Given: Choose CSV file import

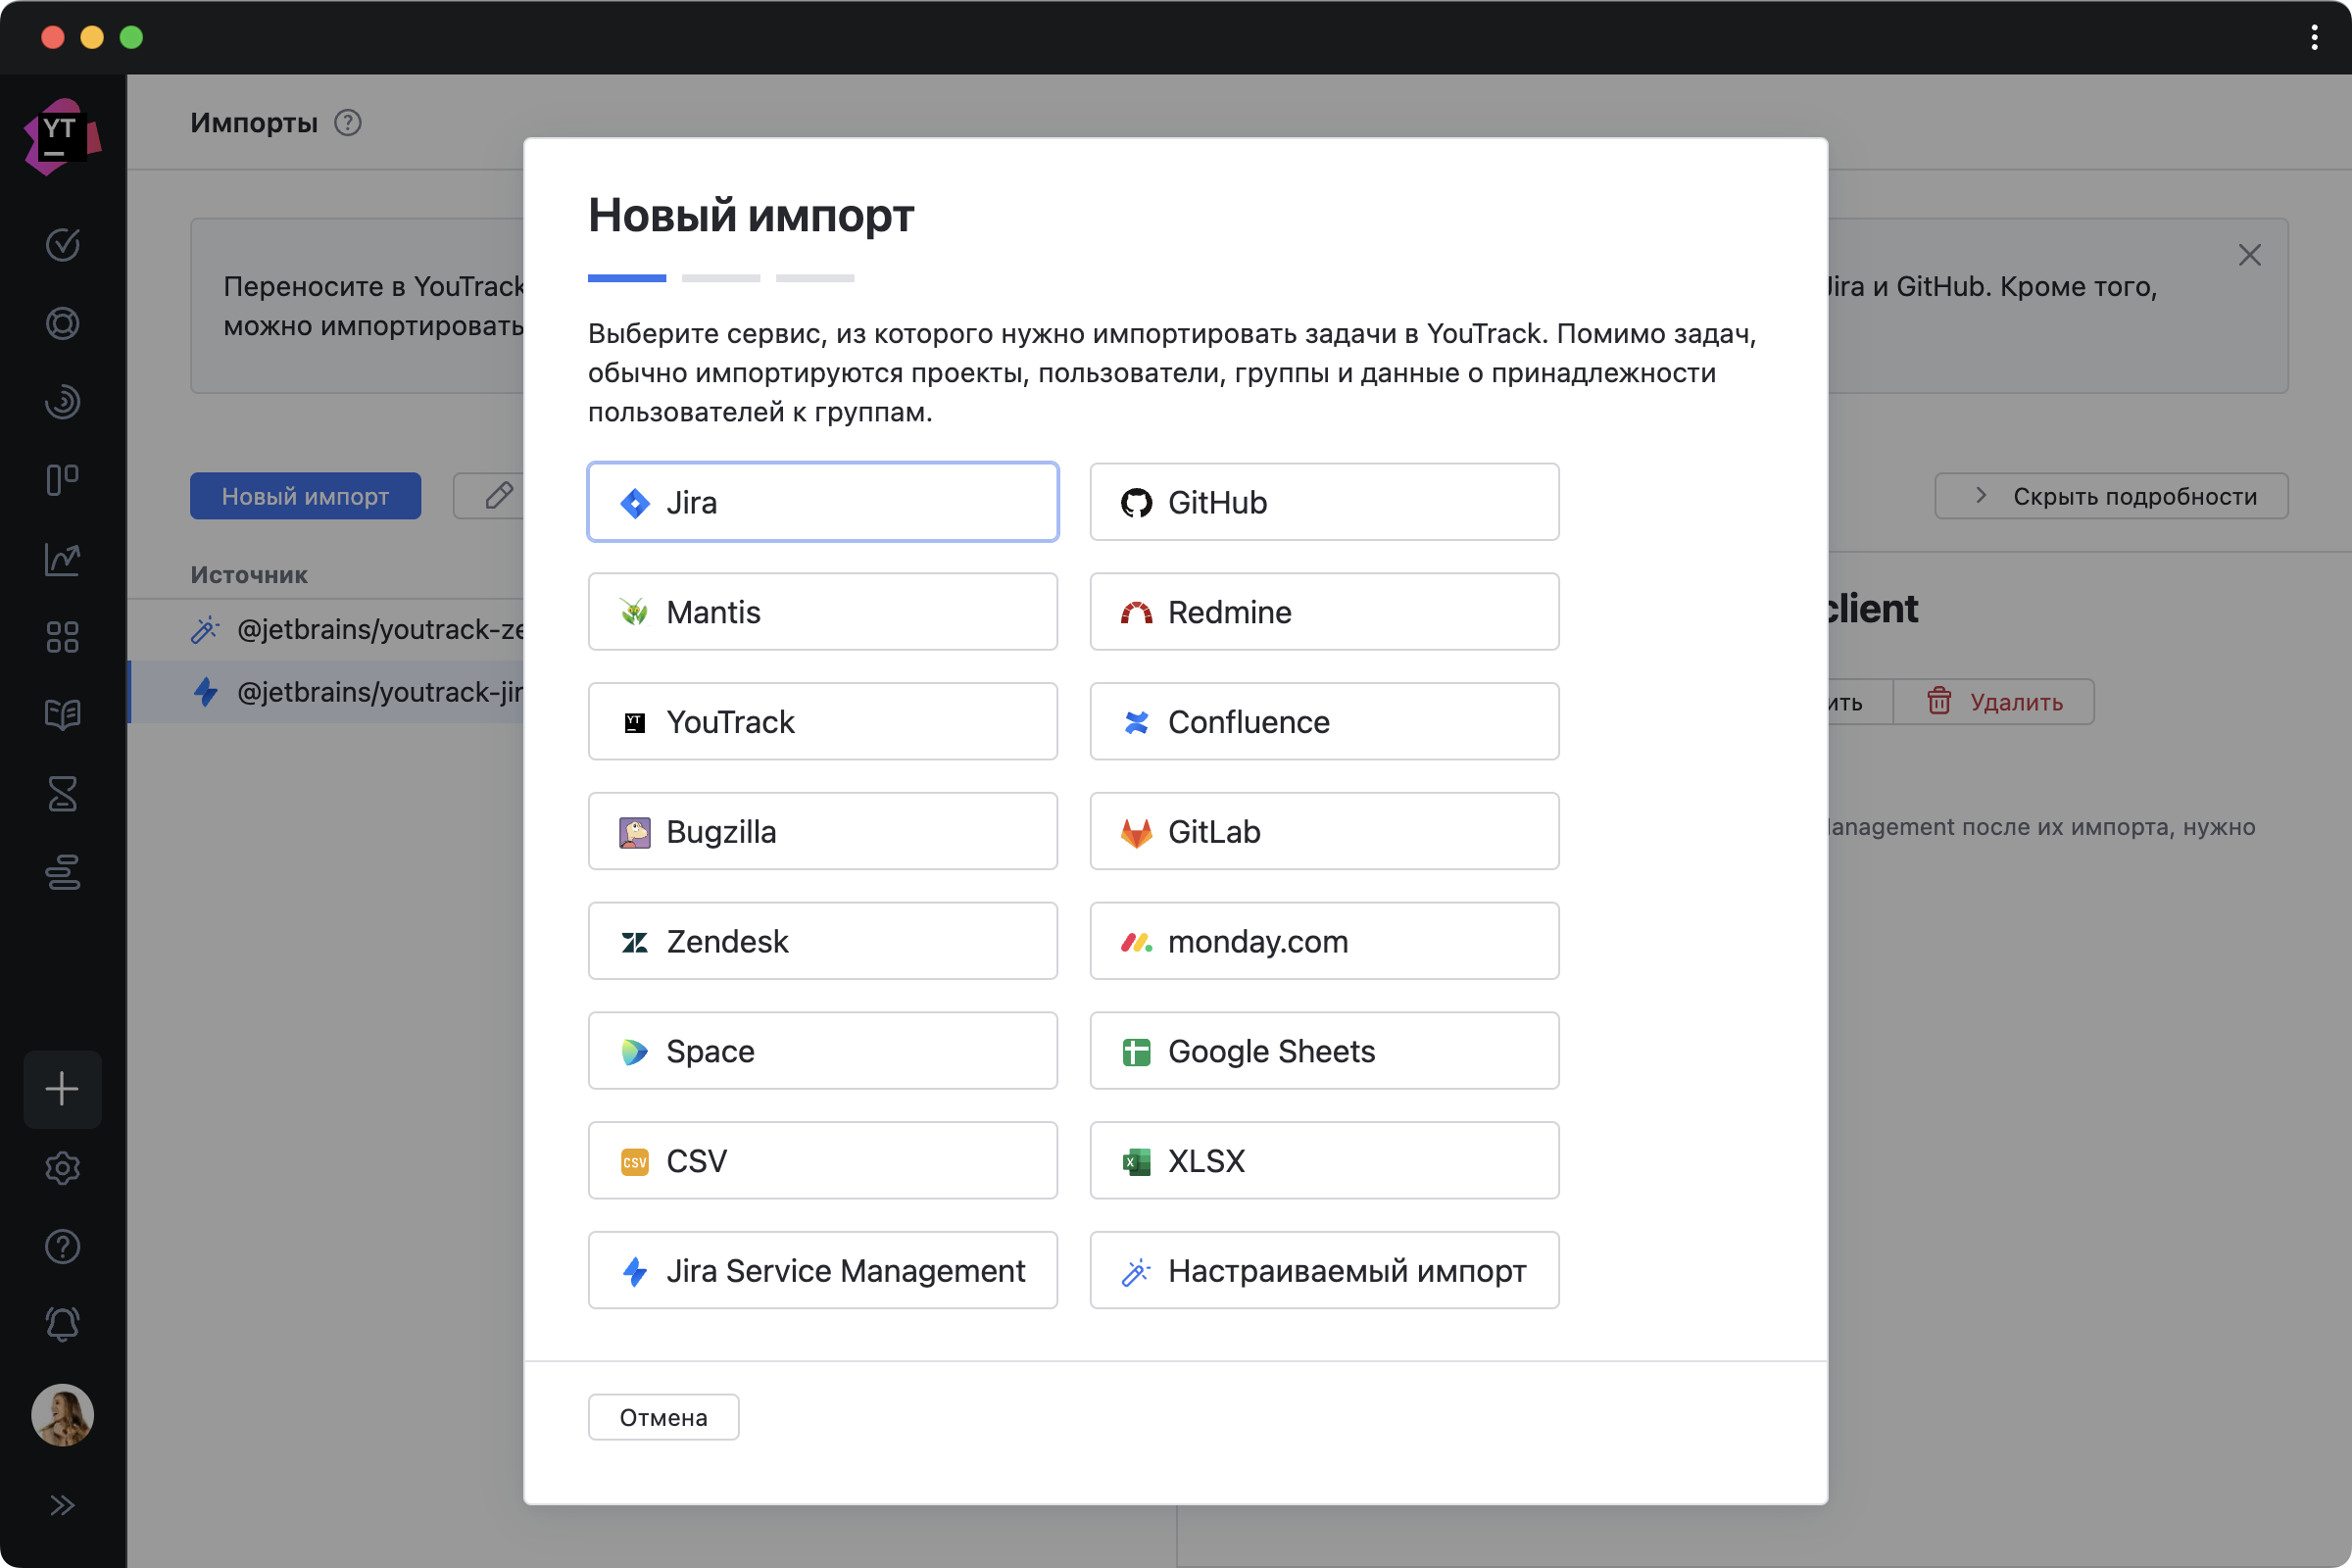Looking at the screenshot, I should (x=823, y=1161).
